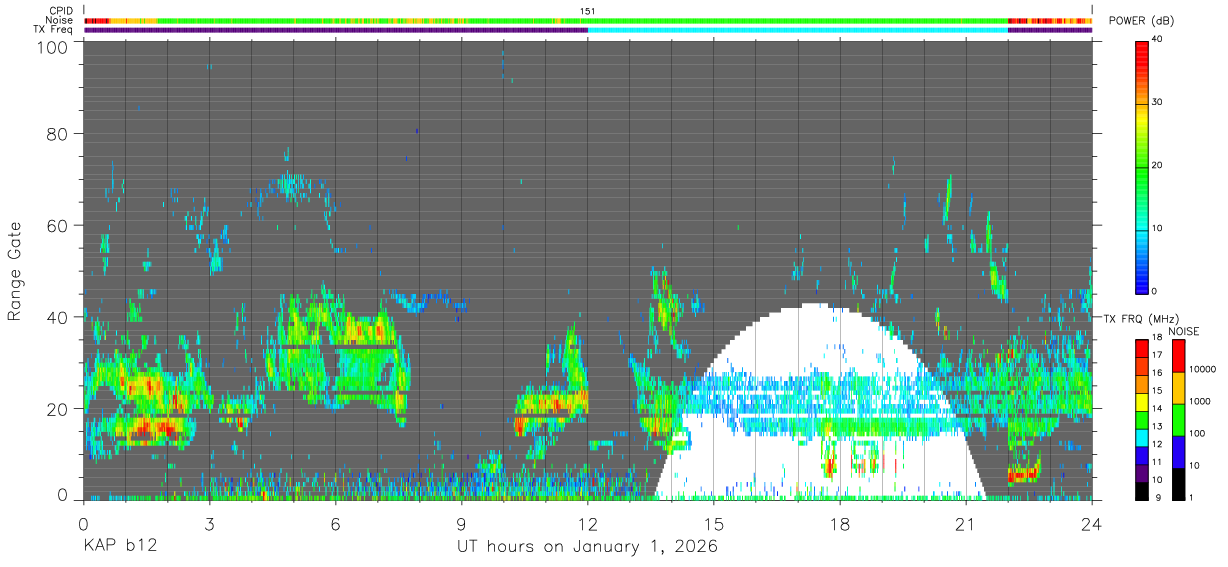Click the POWER (dB) legend title

[1139, 20]
